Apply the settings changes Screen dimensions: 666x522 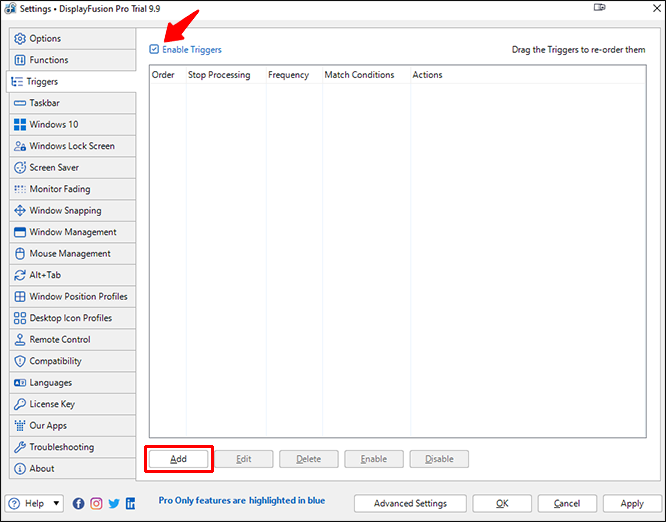[632, 504]
